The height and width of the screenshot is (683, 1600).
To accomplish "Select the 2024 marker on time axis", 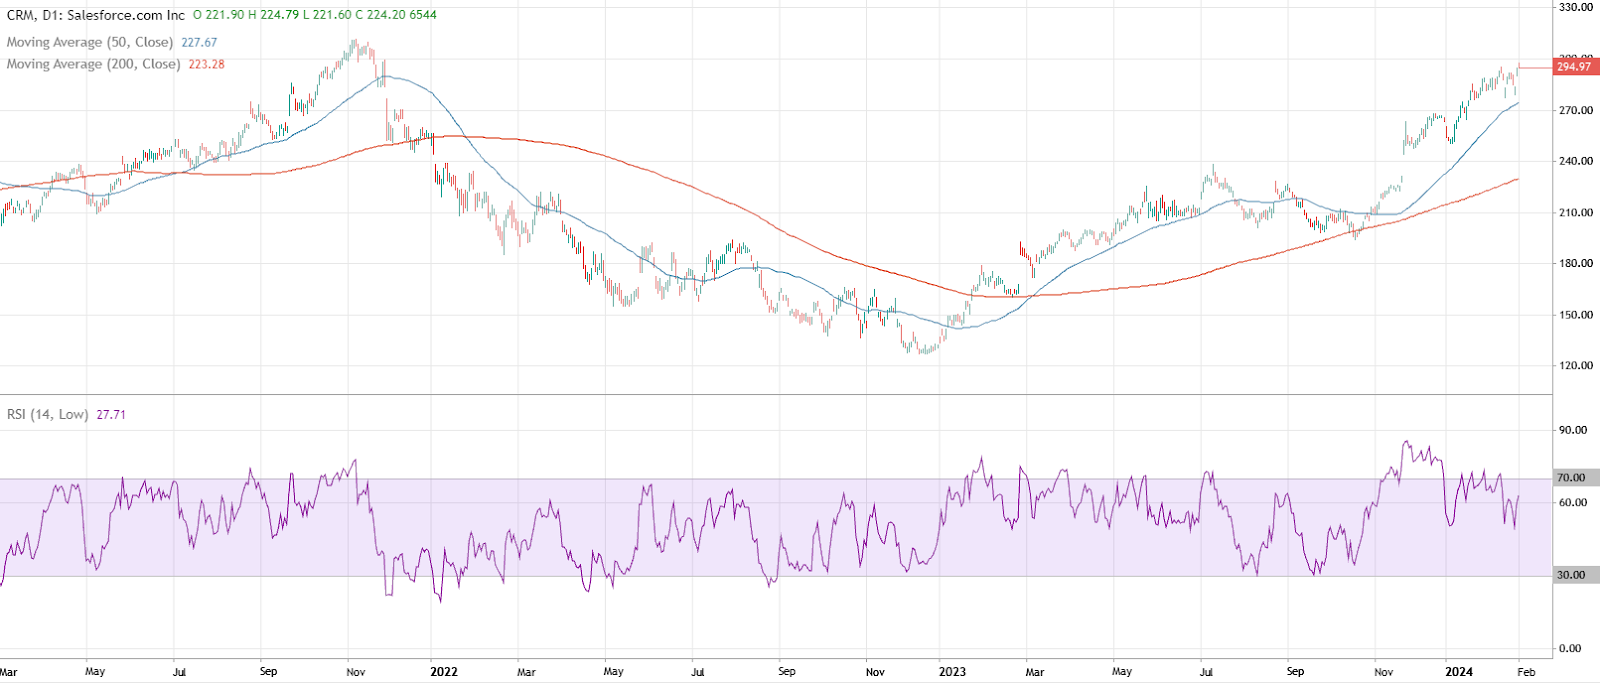I will [1458, 672].
